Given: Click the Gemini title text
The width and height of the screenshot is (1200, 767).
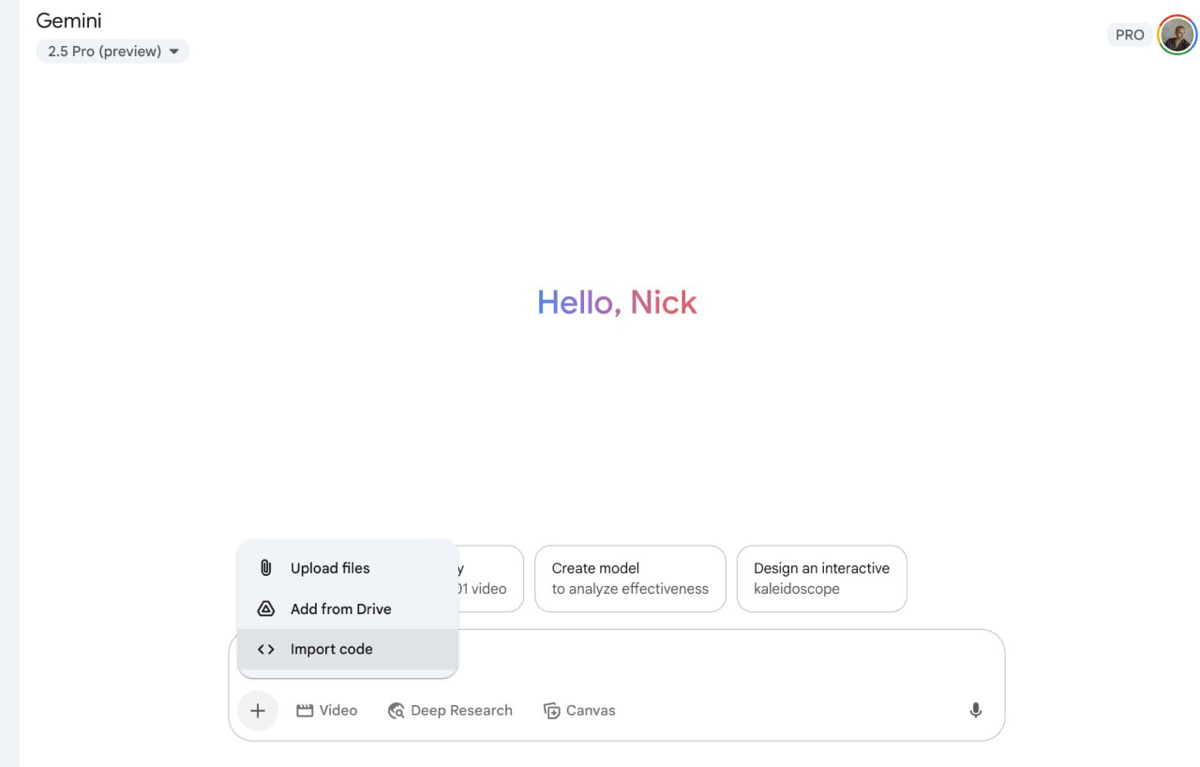Looking at the screenshot, I should 69,20.
